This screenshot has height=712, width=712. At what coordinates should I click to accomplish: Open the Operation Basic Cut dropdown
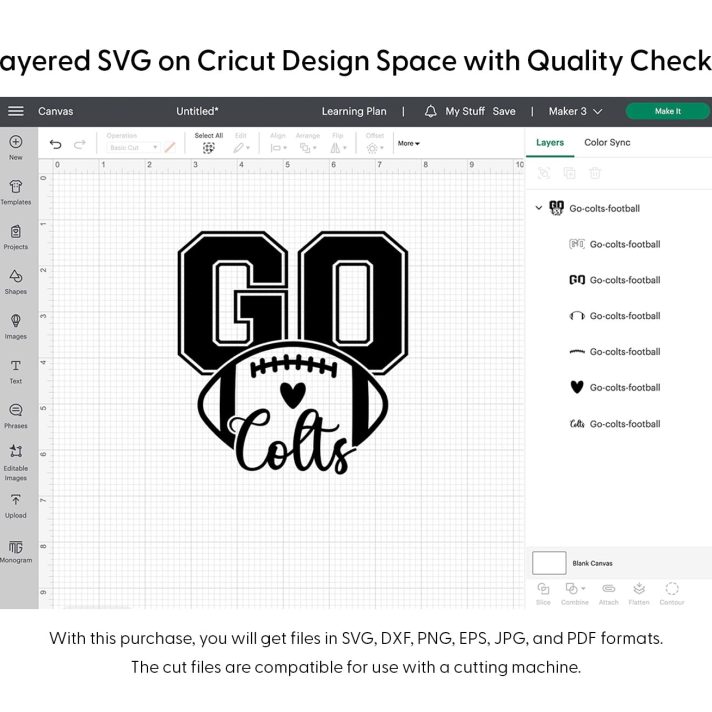(133, 148)
